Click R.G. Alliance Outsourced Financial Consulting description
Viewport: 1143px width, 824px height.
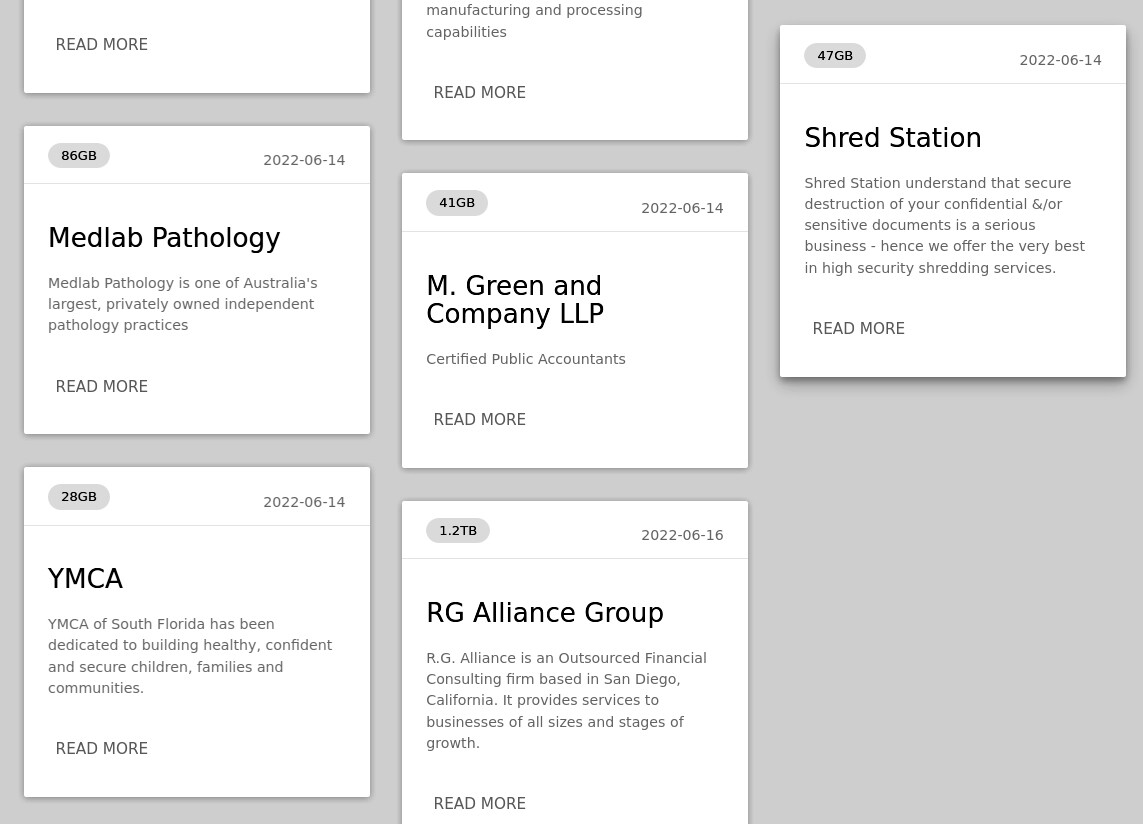point(566,701)
